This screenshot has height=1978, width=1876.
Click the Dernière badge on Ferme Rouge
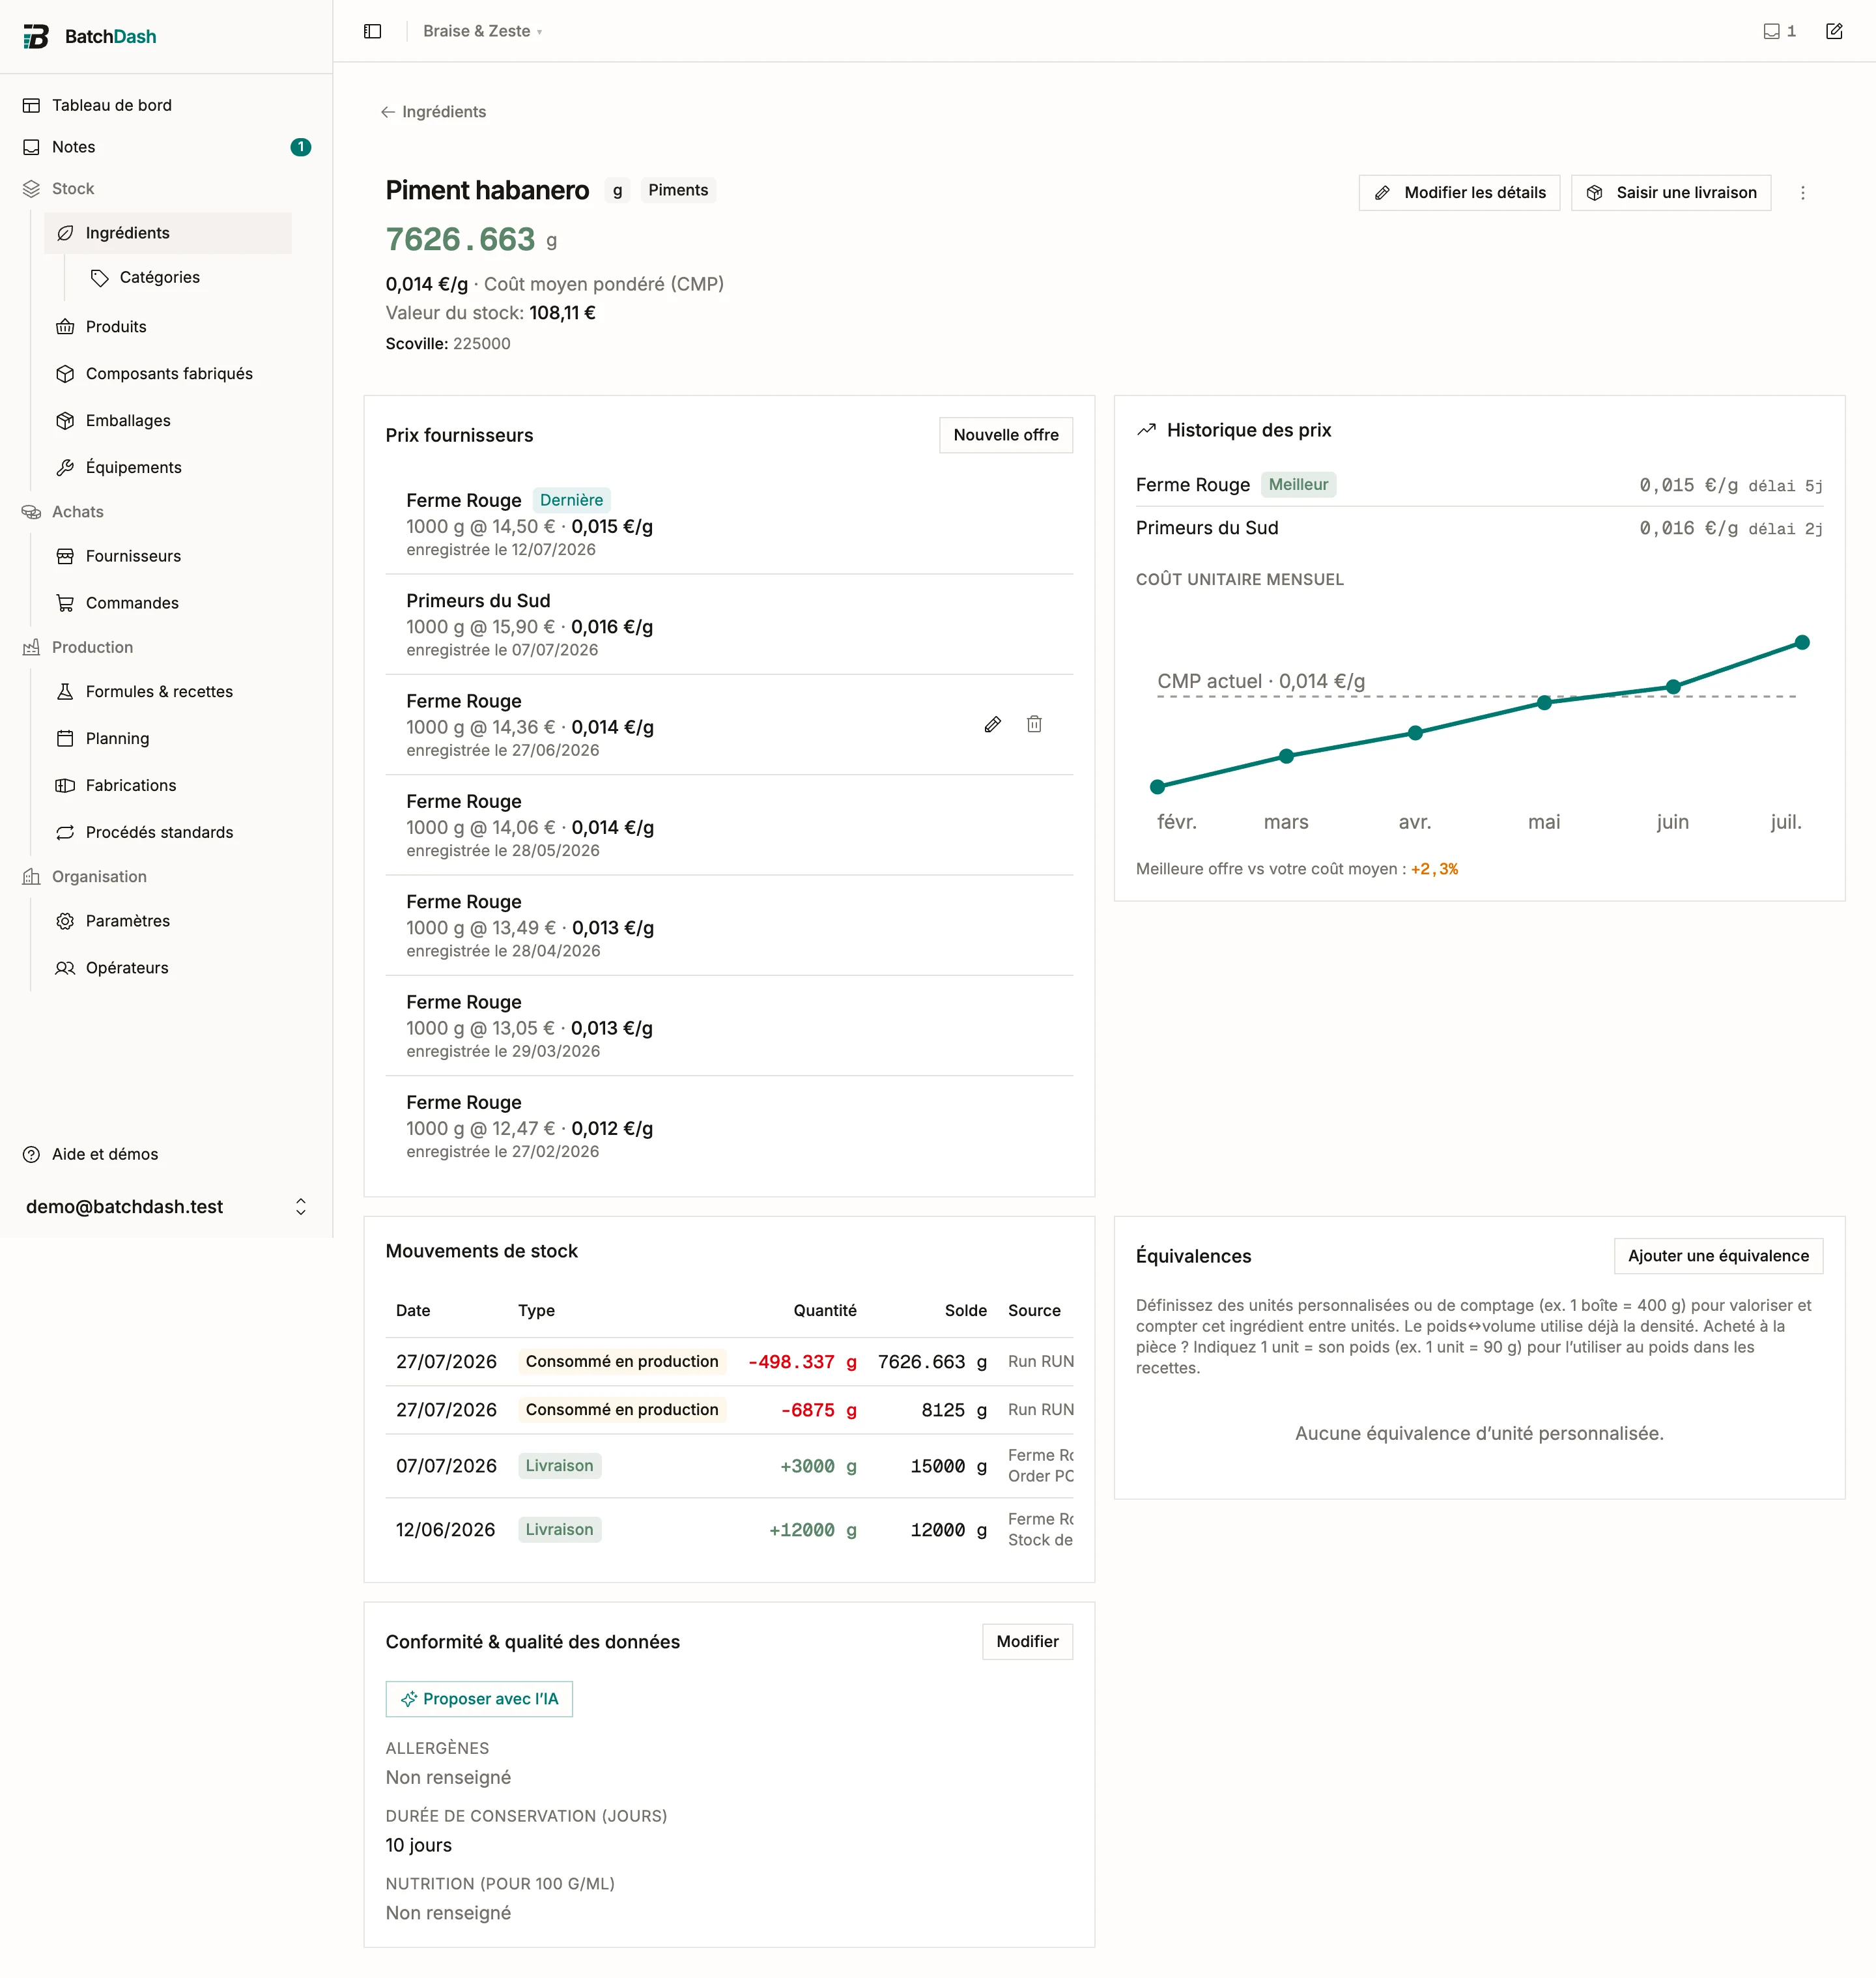pos(571,500)
